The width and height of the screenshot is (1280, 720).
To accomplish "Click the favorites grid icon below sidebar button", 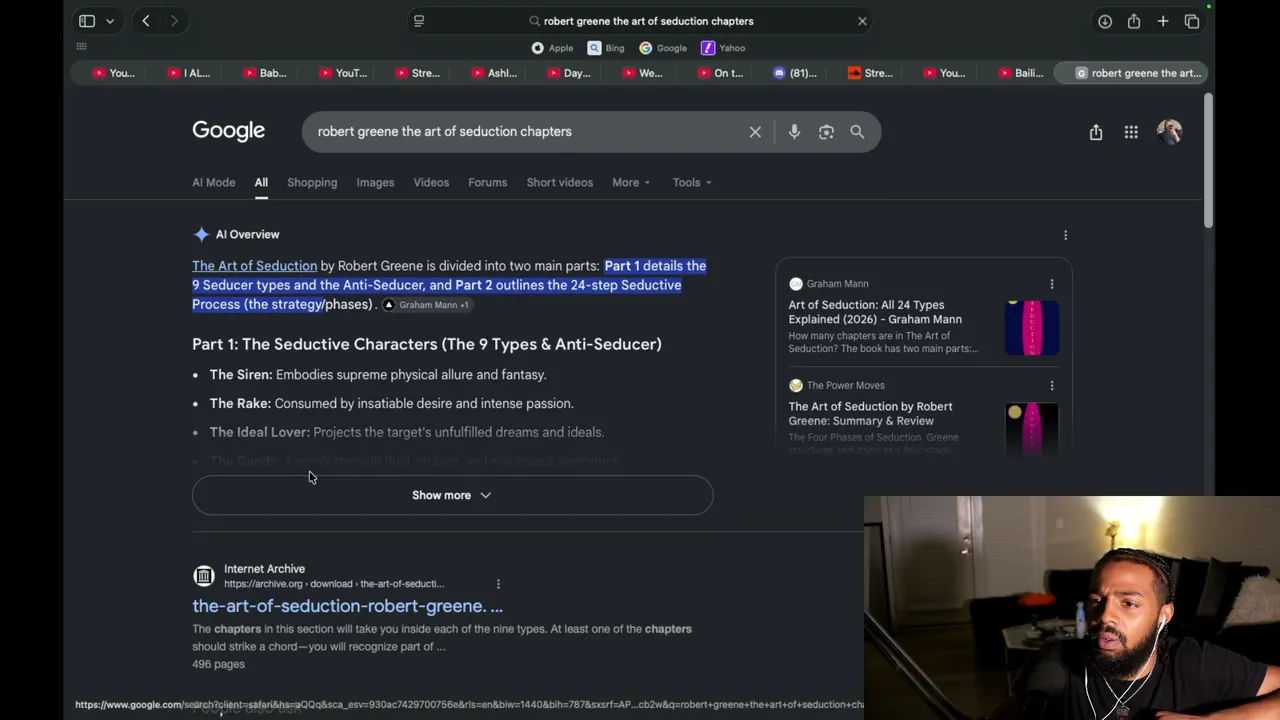I will coord(82,47).
